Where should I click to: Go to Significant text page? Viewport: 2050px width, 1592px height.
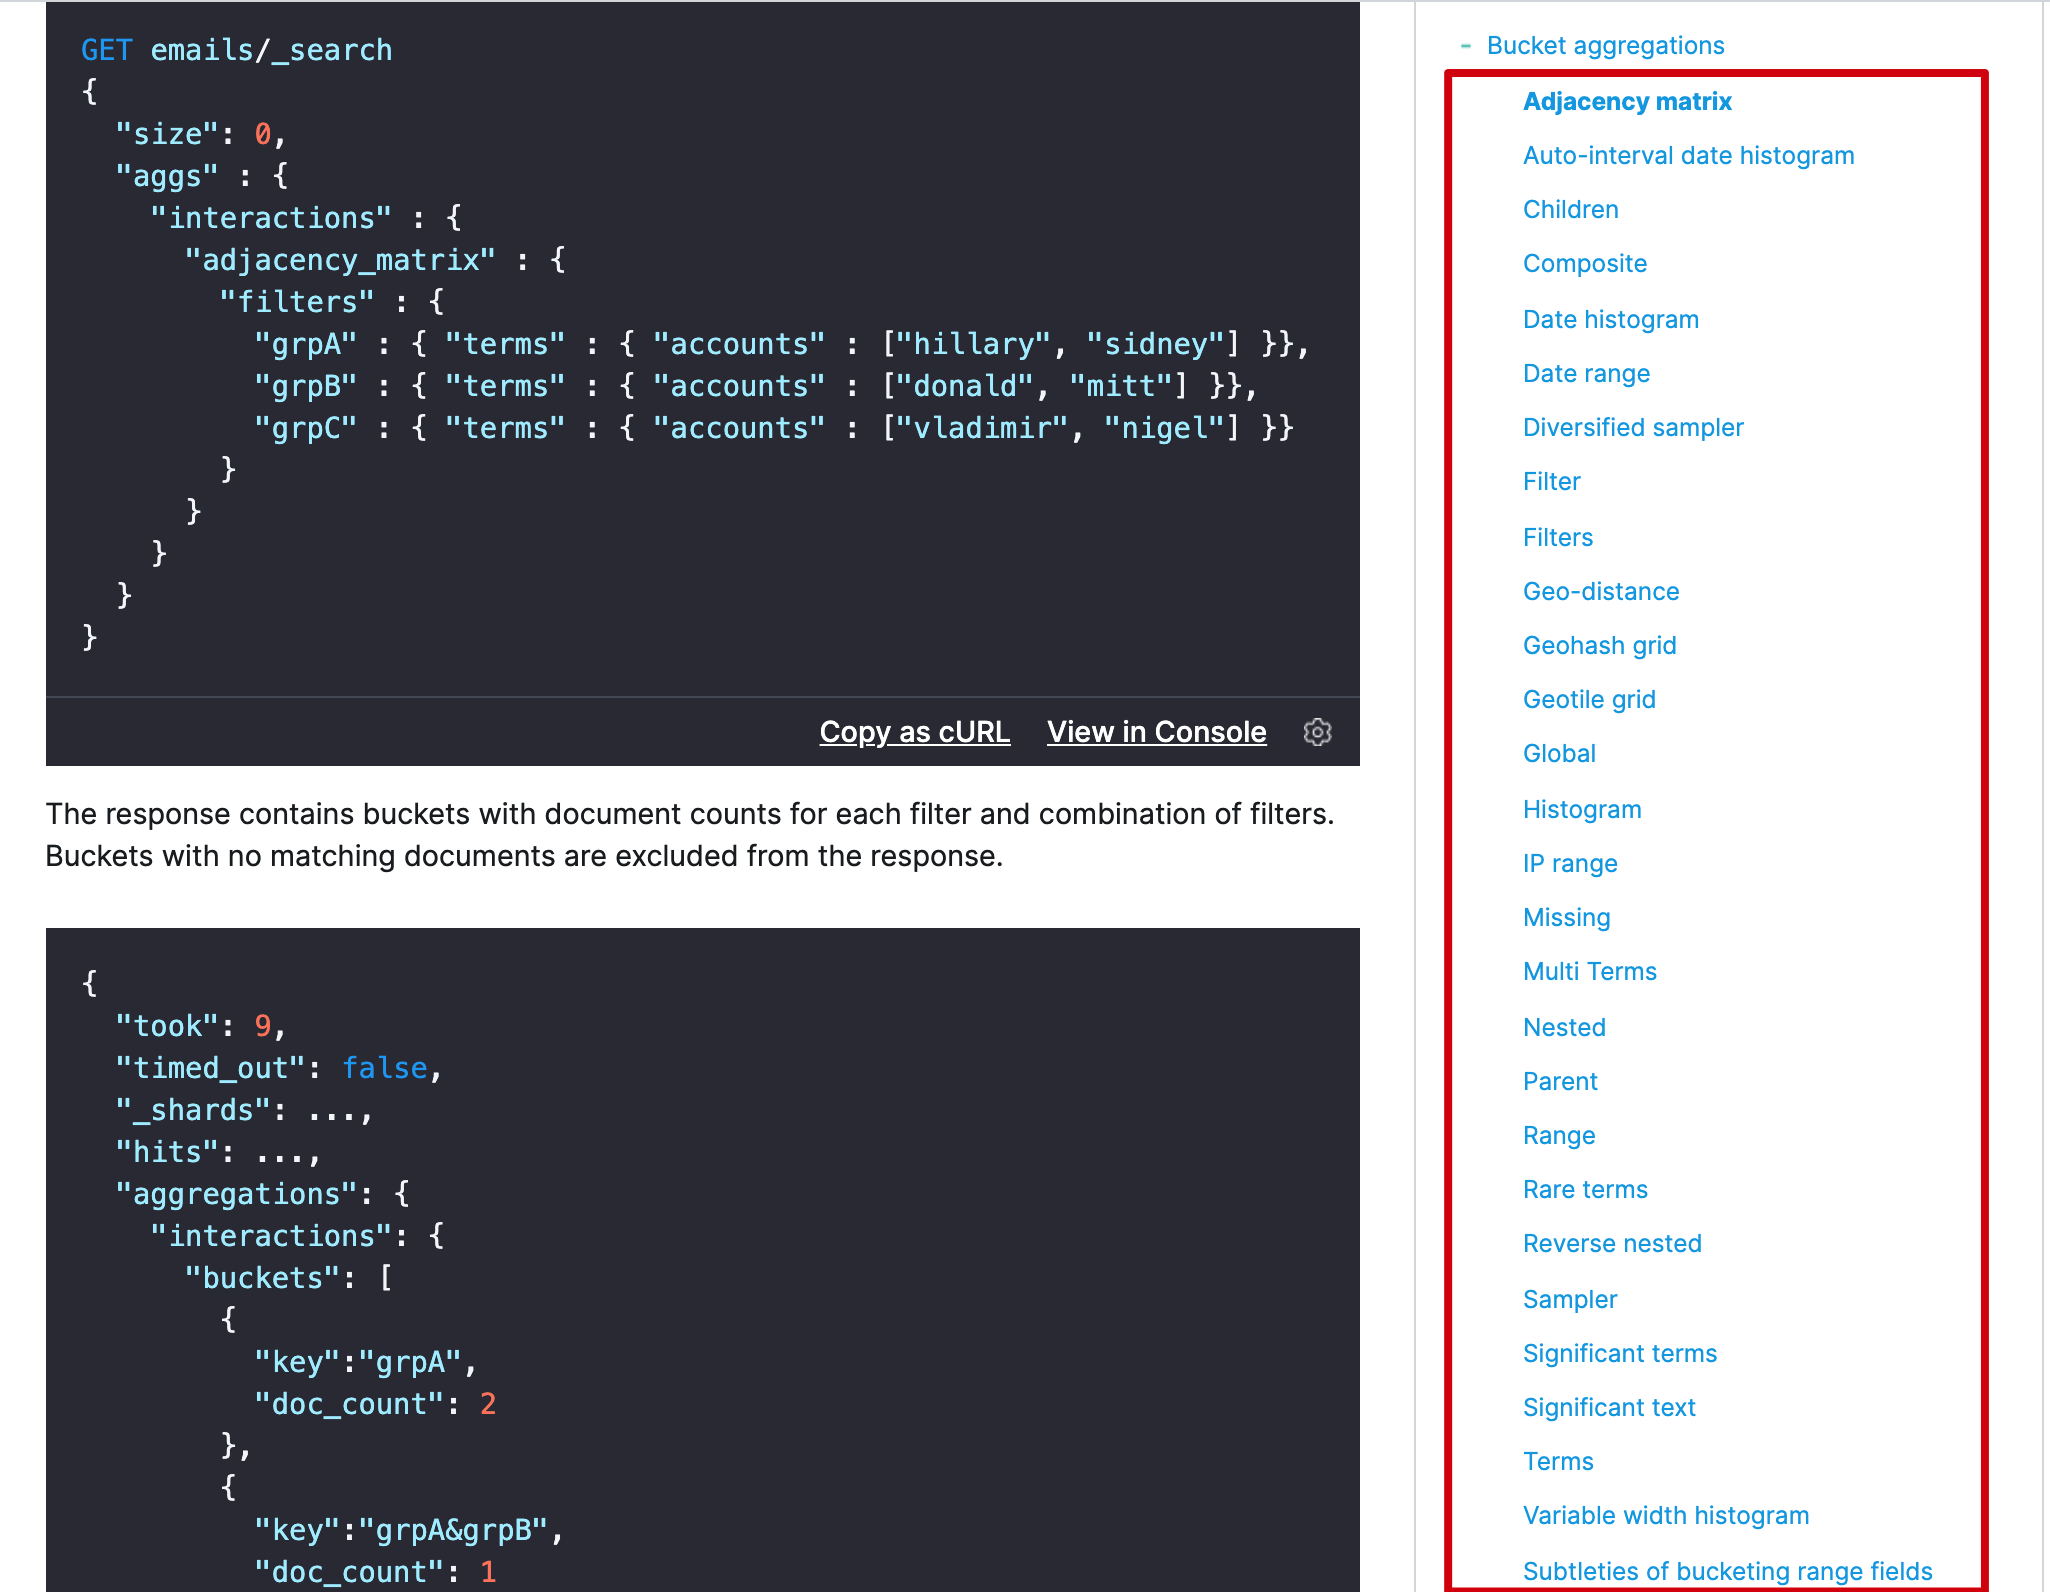point(1608,1407)
